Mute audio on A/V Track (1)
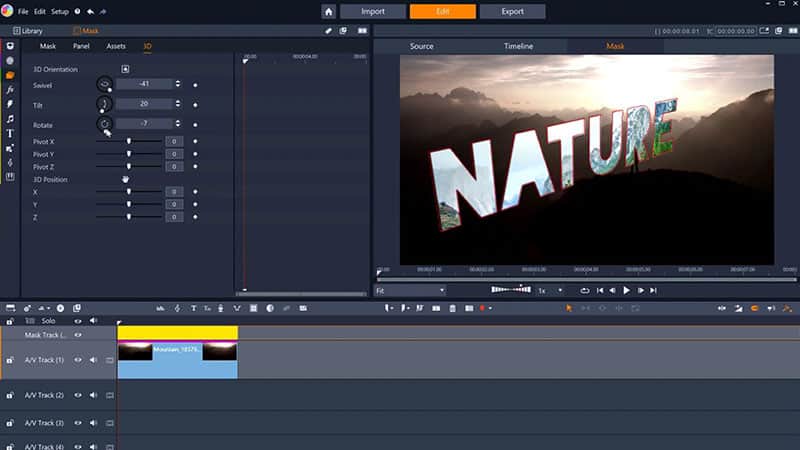This screenshot has width=800, height=450. pos(93,359)
